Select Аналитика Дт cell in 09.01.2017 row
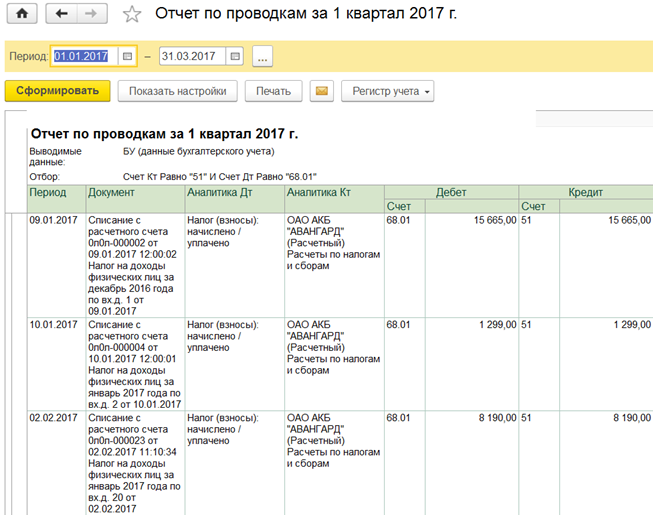Image resolution: width=656 pixels, height=518 pixels. click(x=235, y=265)
